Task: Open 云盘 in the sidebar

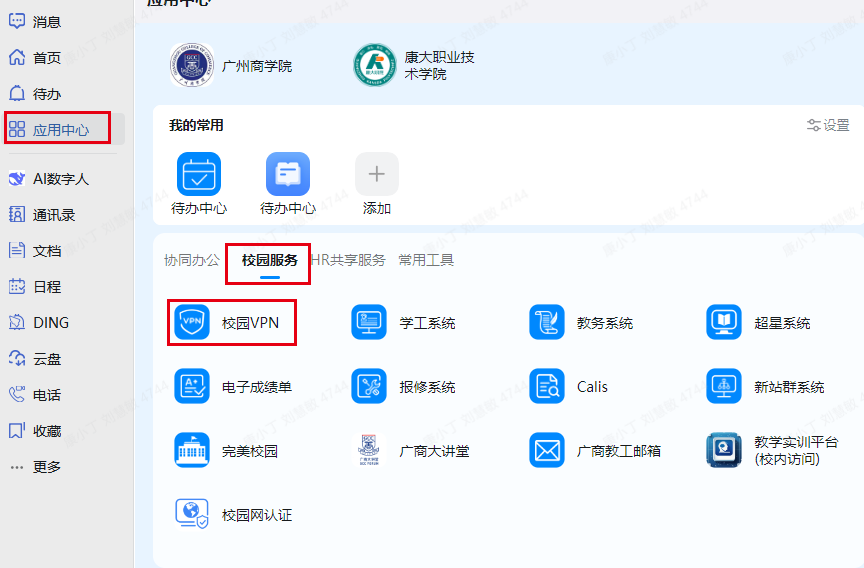Action: coord(36,359)
